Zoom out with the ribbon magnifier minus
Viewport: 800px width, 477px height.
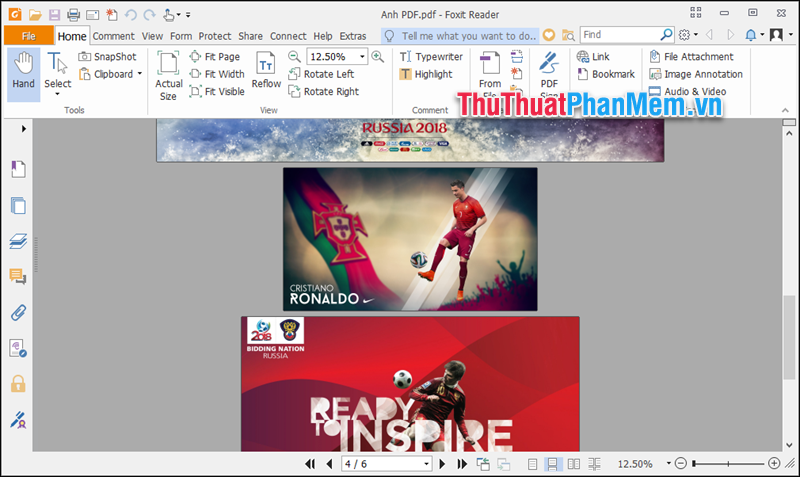(294, 56)
